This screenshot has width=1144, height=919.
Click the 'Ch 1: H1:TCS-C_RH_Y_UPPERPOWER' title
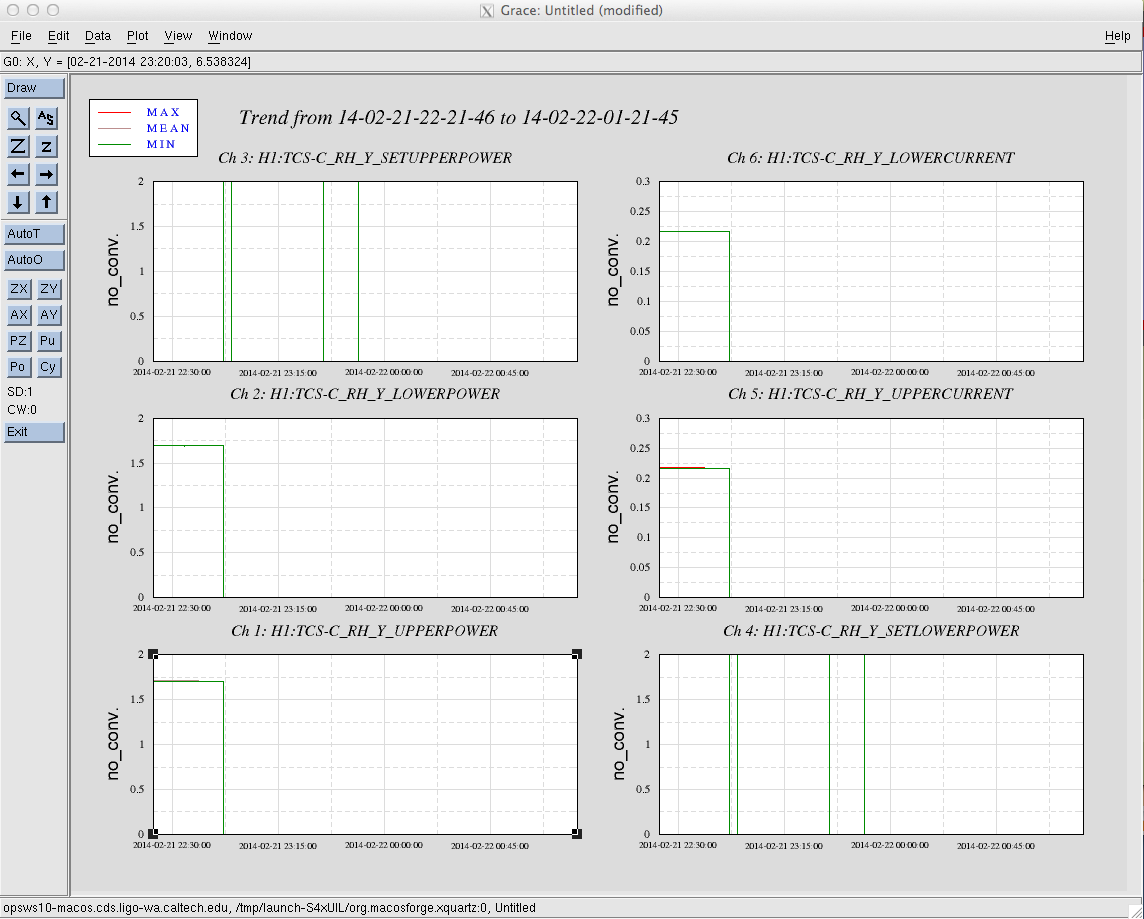point(364,631)
